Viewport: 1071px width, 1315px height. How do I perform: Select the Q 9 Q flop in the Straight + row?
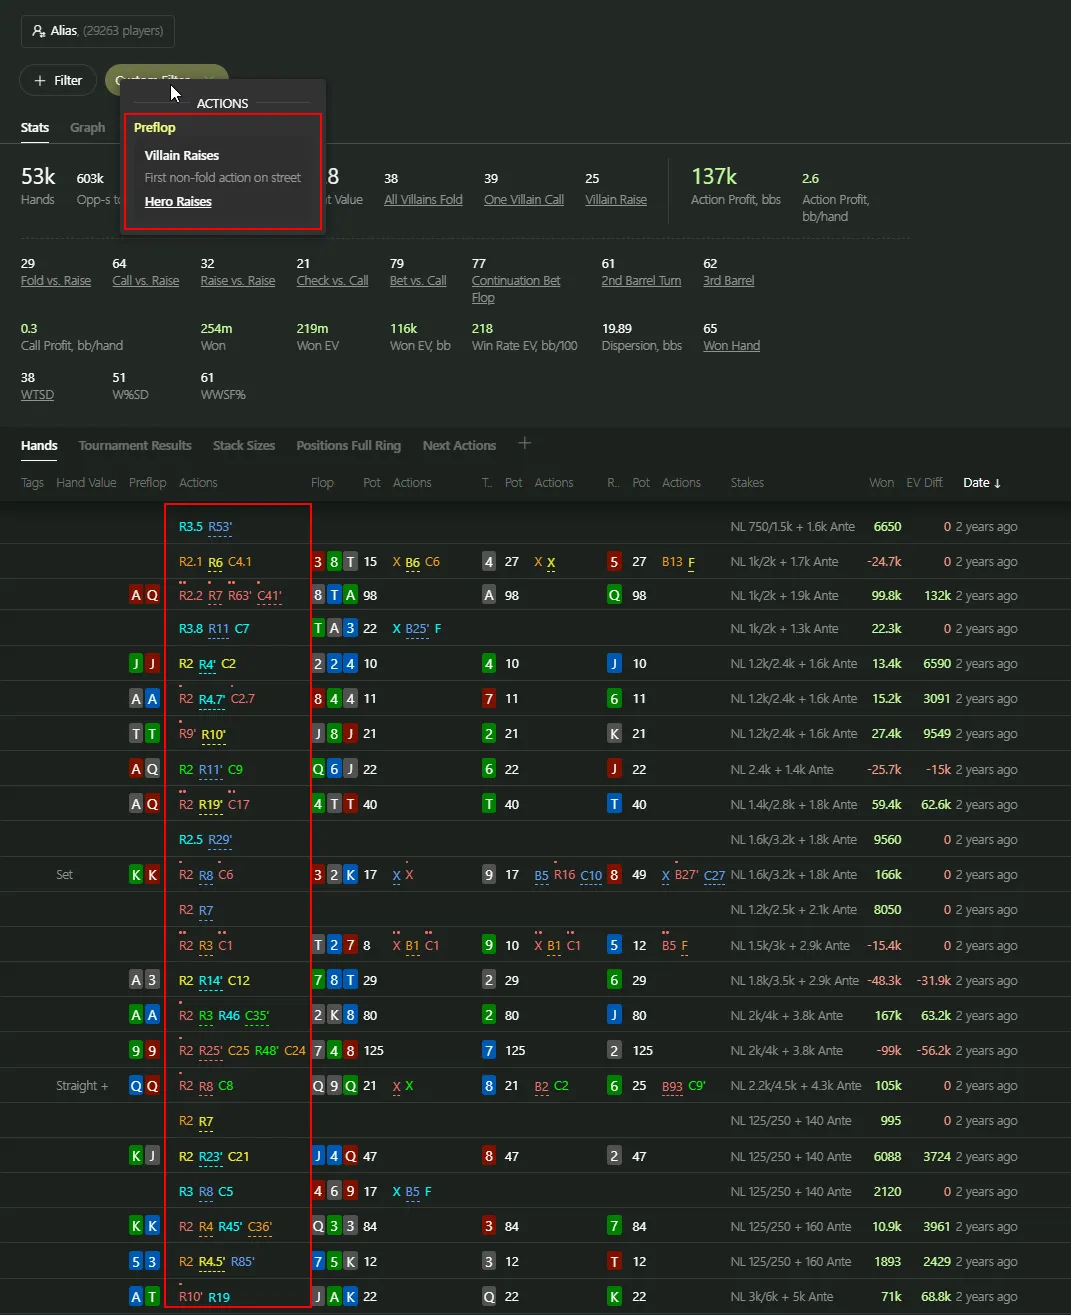coord(334,1086)
